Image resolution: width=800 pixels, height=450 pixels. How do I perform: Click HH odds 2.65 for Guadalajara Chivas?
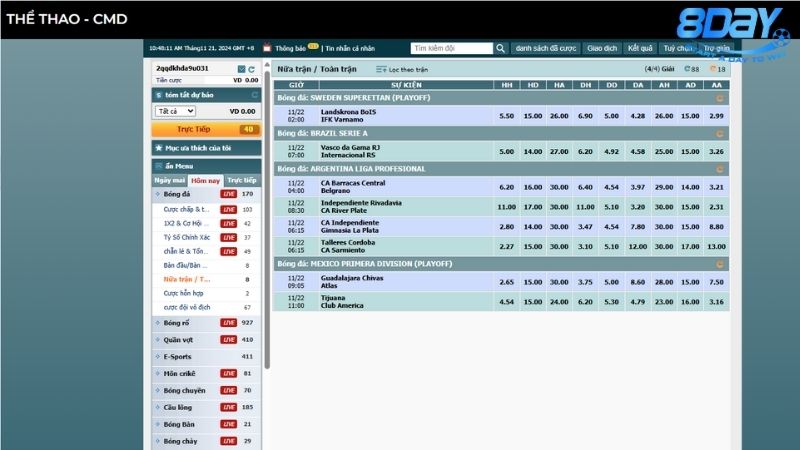507,282
